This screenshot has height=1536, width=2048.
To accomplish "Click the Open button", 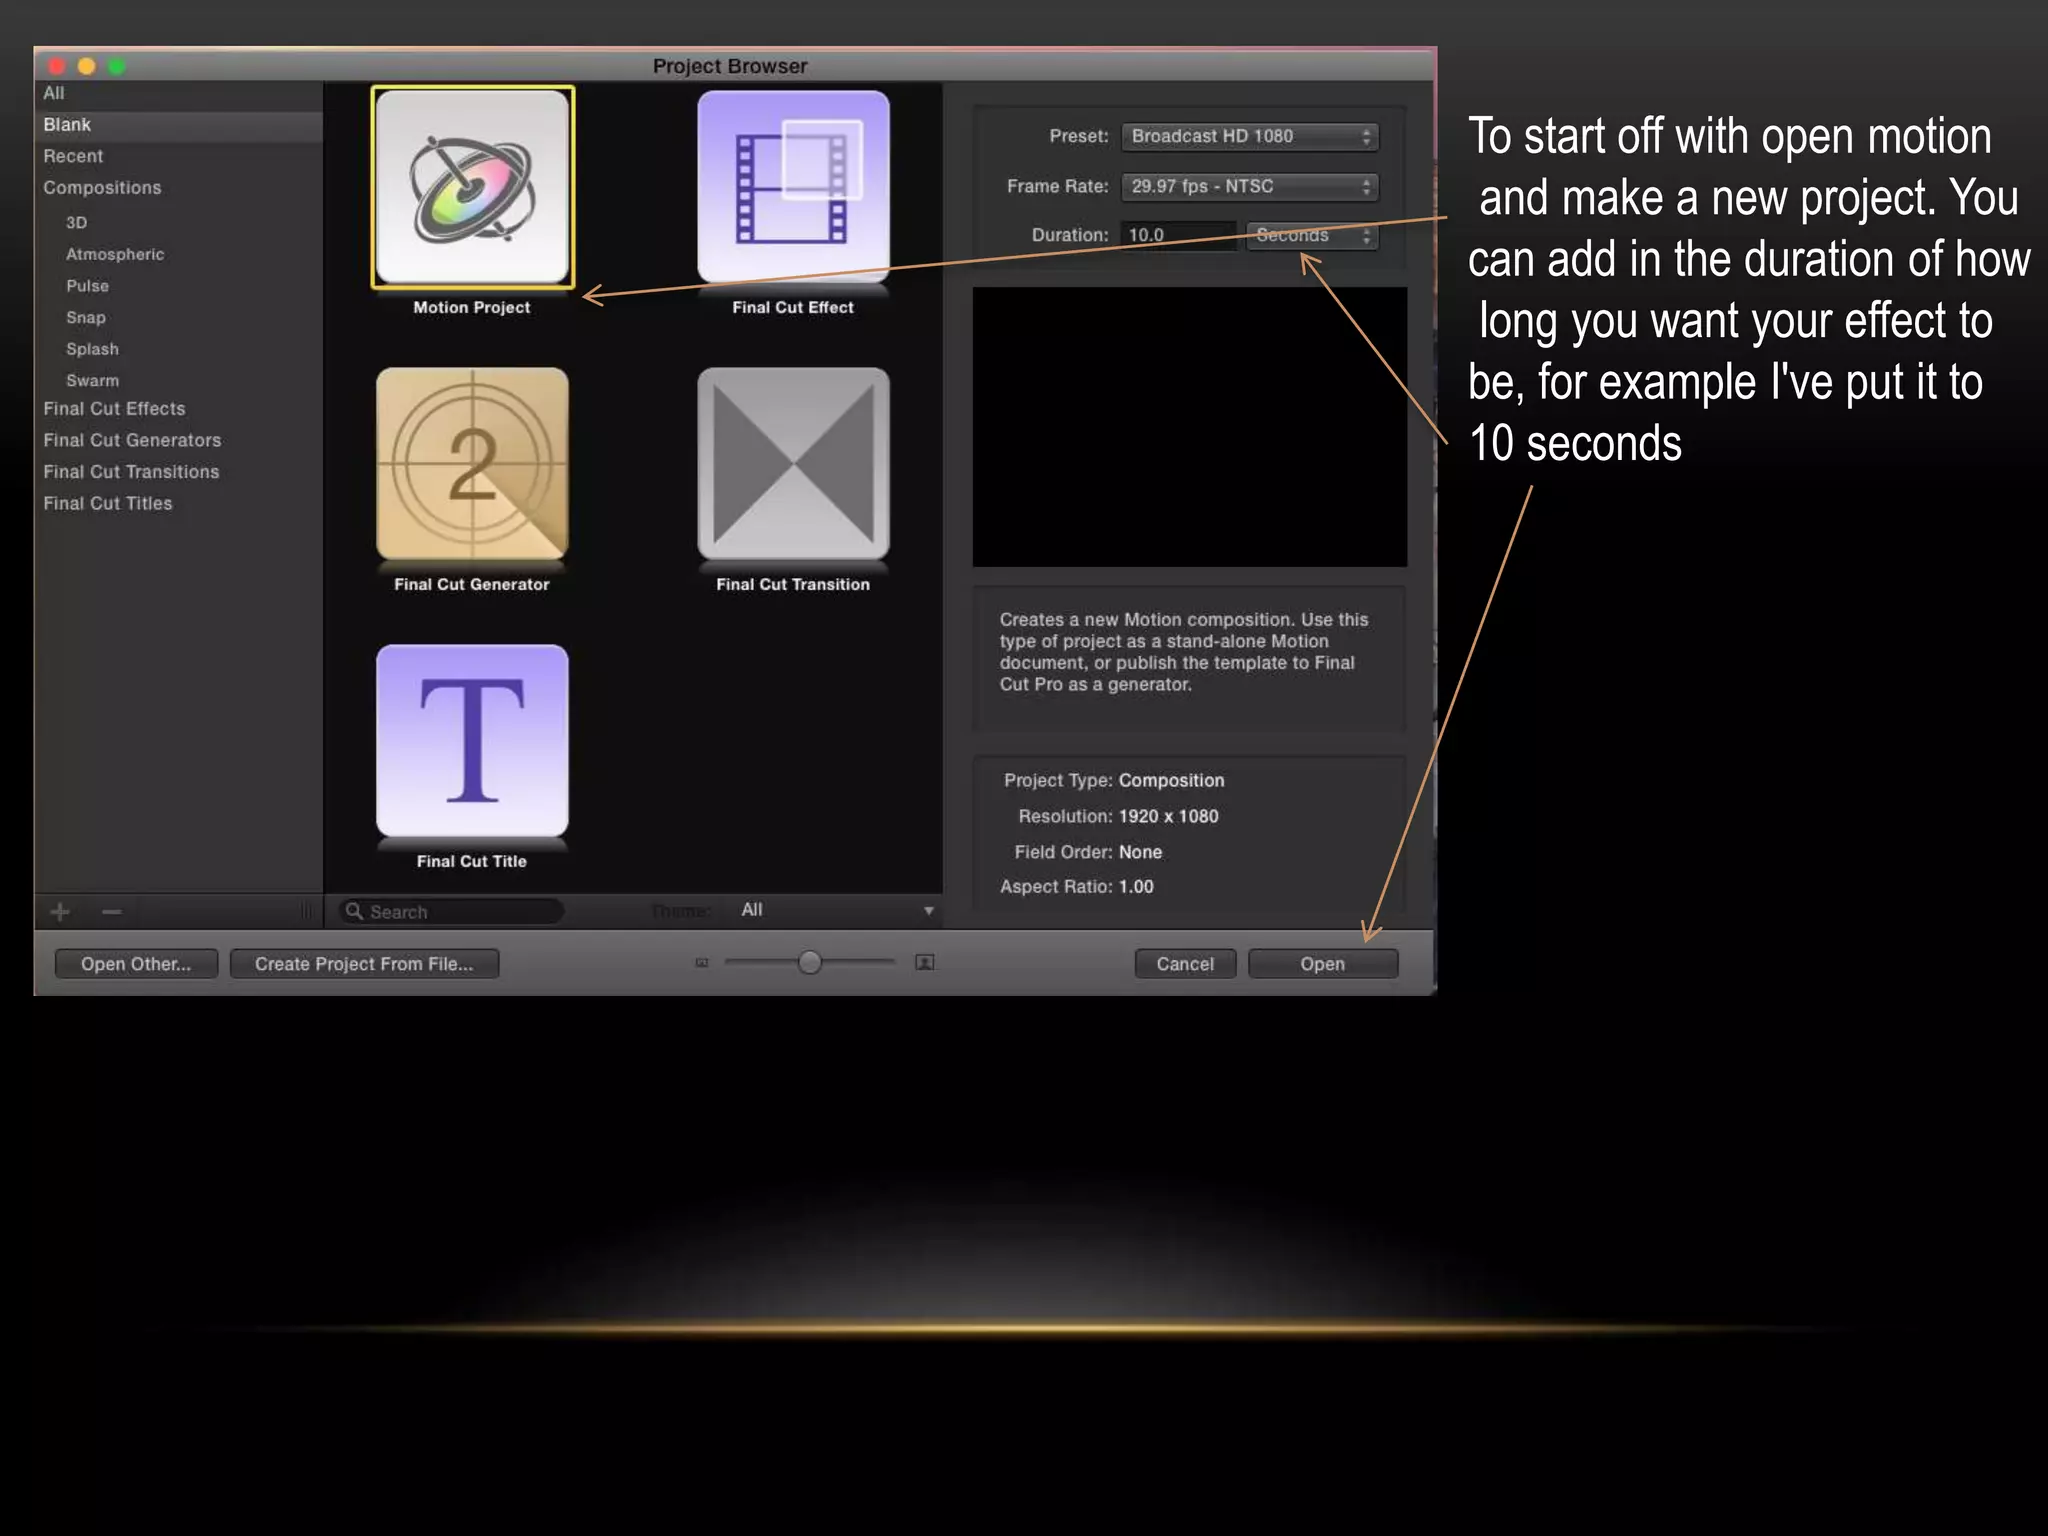I will [1322, 964].
